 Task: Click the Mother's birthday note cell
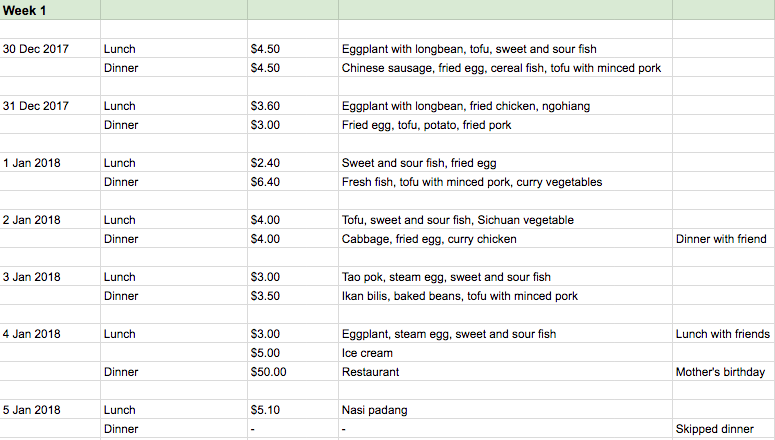coord(721,372)
